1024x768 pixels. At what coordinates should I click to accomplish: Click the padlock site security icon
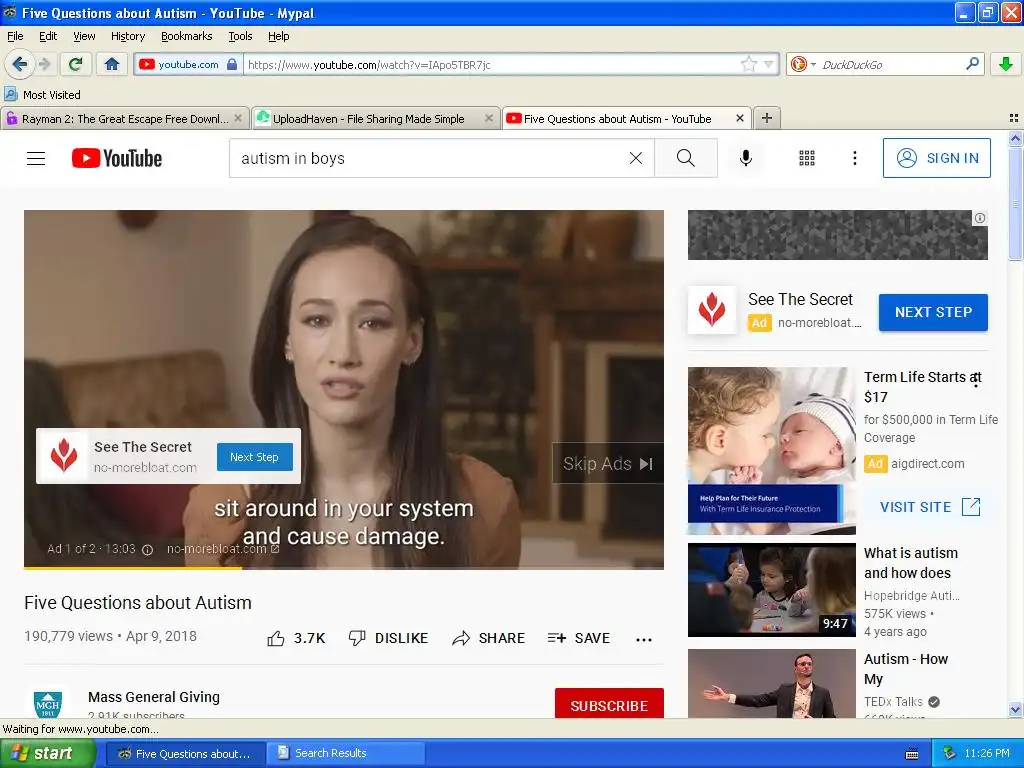[232, 64]
